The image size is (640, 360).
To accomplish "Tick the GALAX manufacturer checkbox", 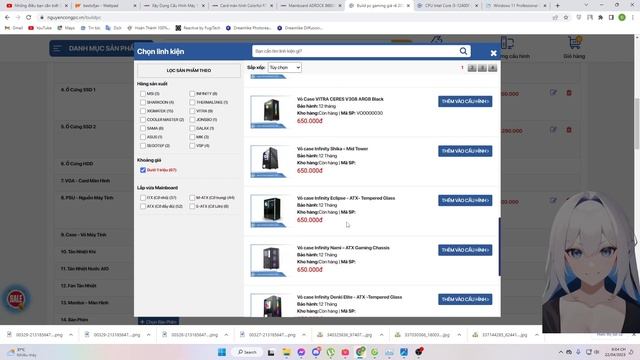I will 192,128.
